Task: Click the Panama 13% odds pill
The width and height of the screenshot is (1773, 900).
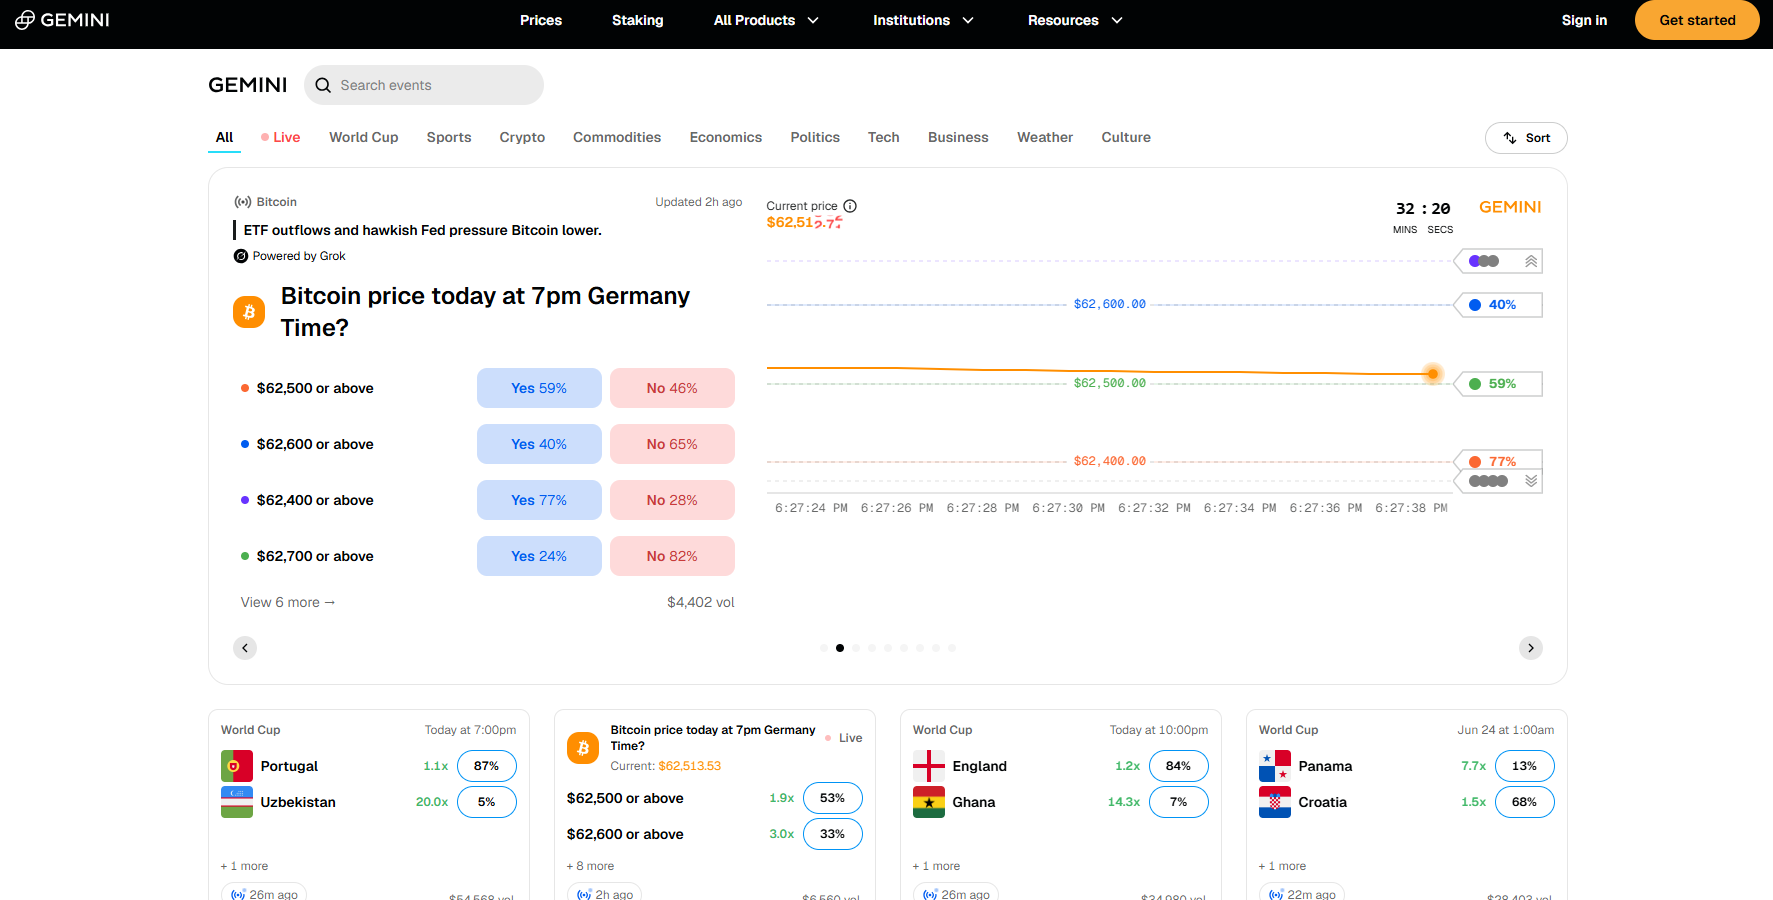Action: 1525,766
